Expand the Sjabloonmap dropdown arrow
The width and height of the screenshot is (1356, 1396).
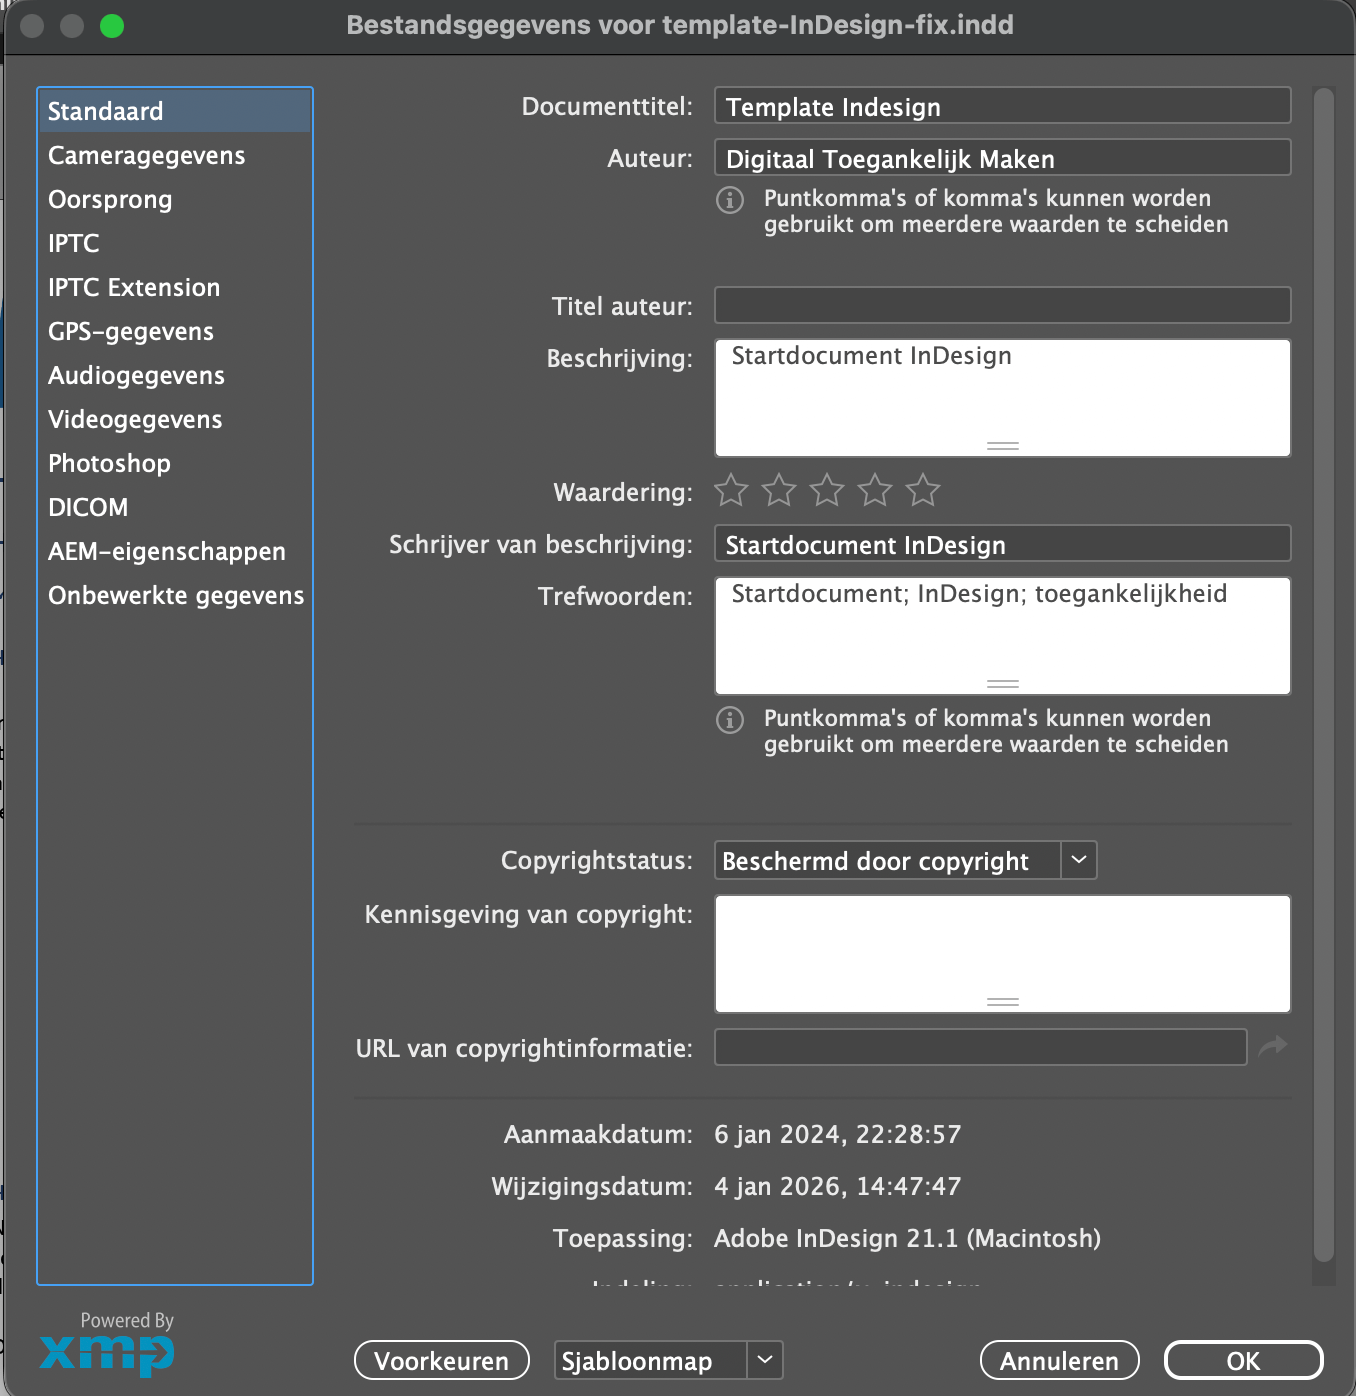click(x=765, y=1360)
